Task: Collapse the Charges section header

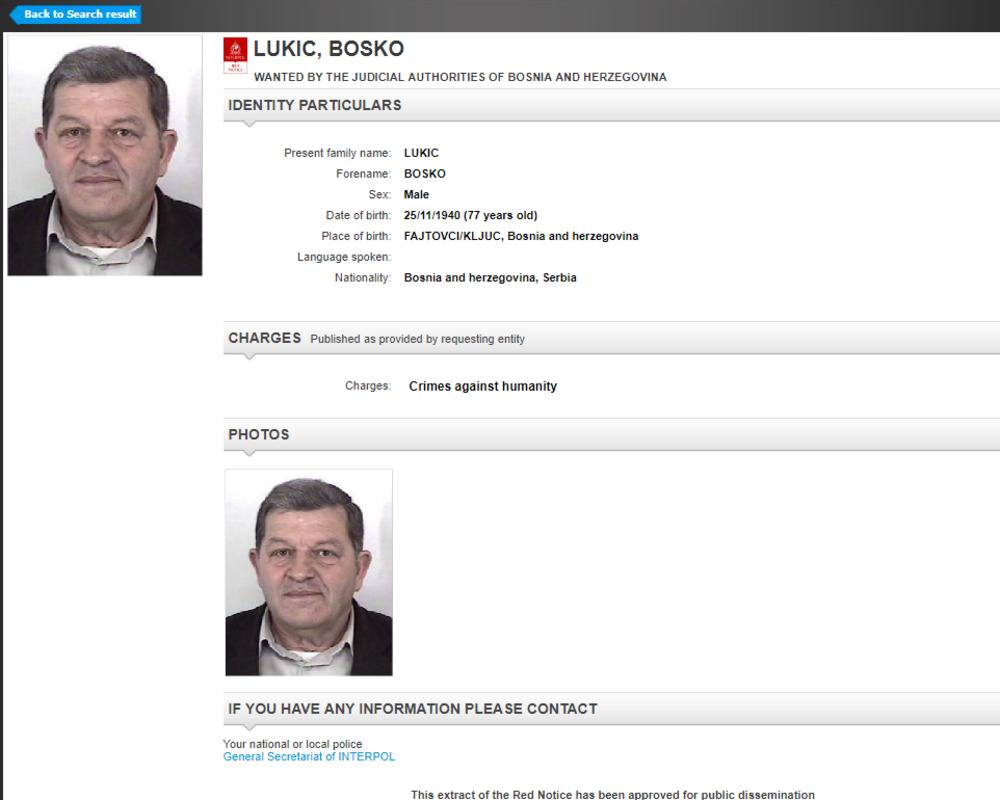Action: point(265,338)
